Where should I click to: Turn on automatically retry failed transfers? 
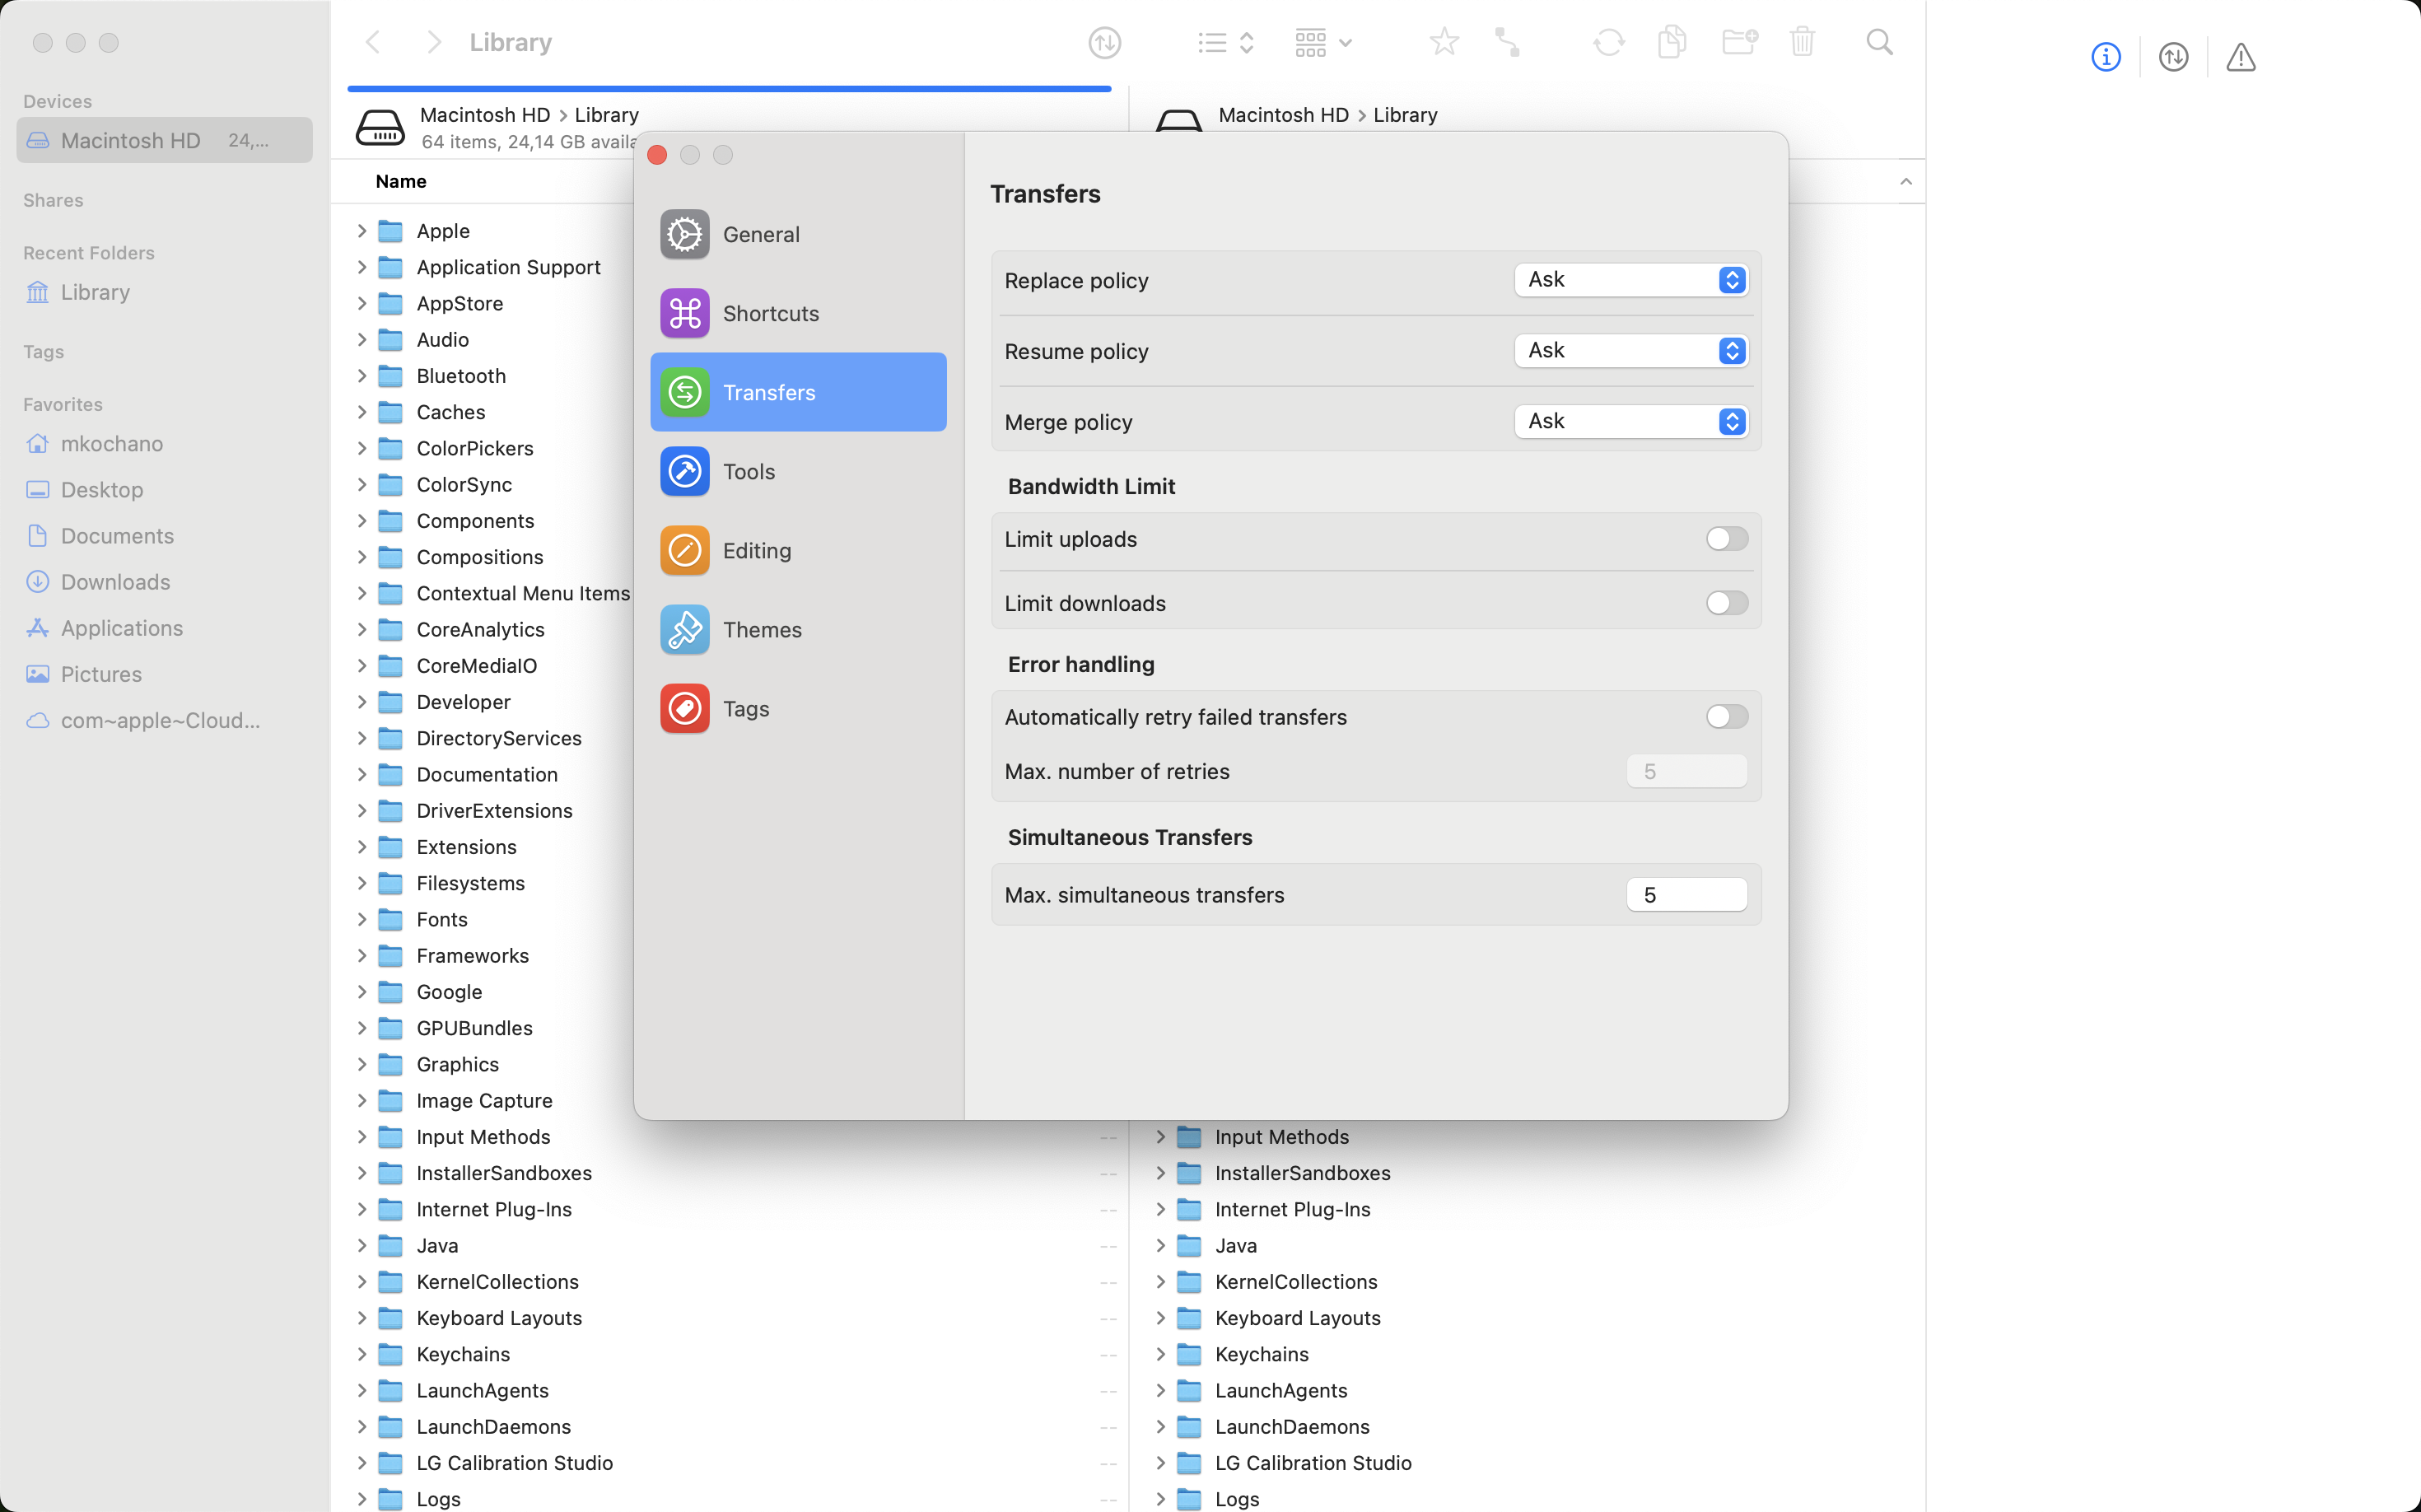click(x=1726, y=717)
